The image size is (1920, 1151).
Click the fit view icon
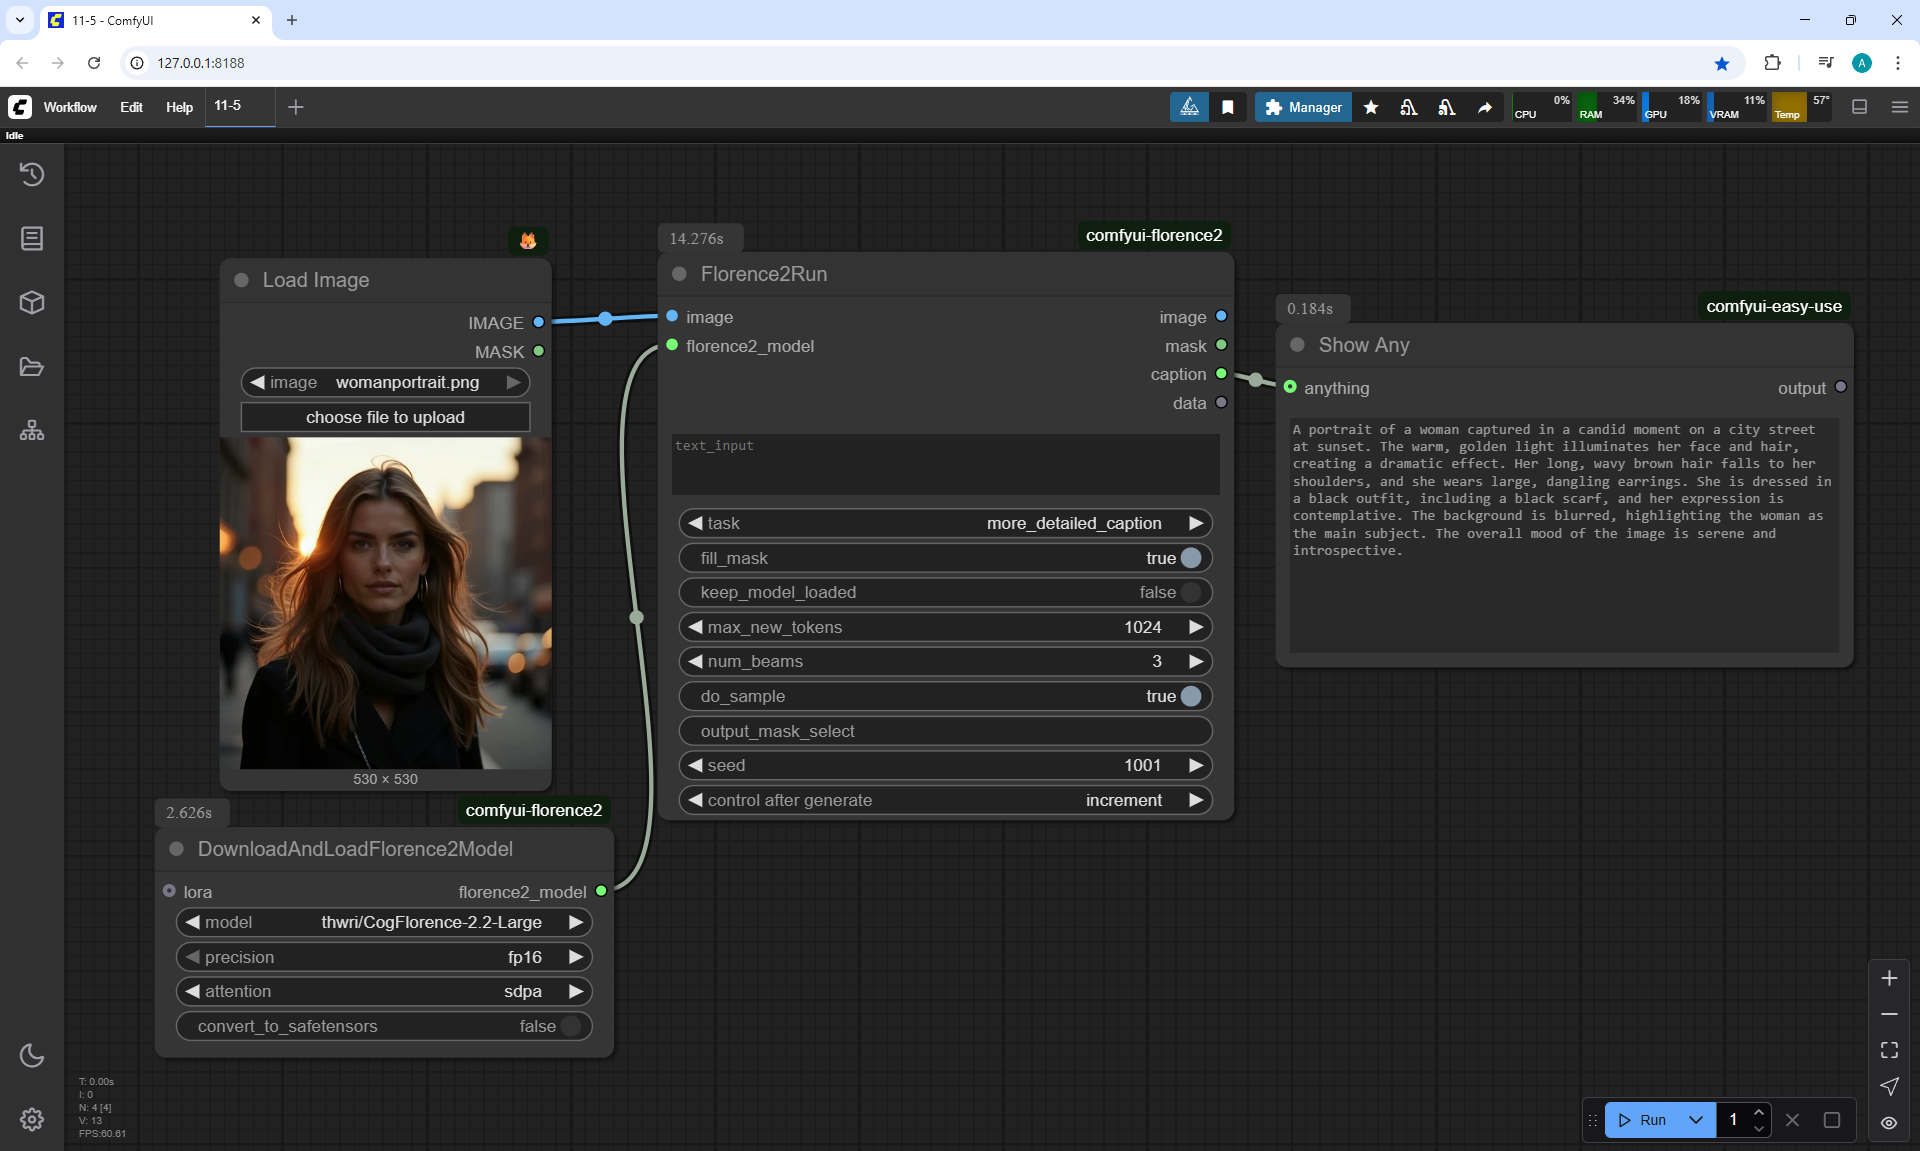(x=1889, y=1050)
